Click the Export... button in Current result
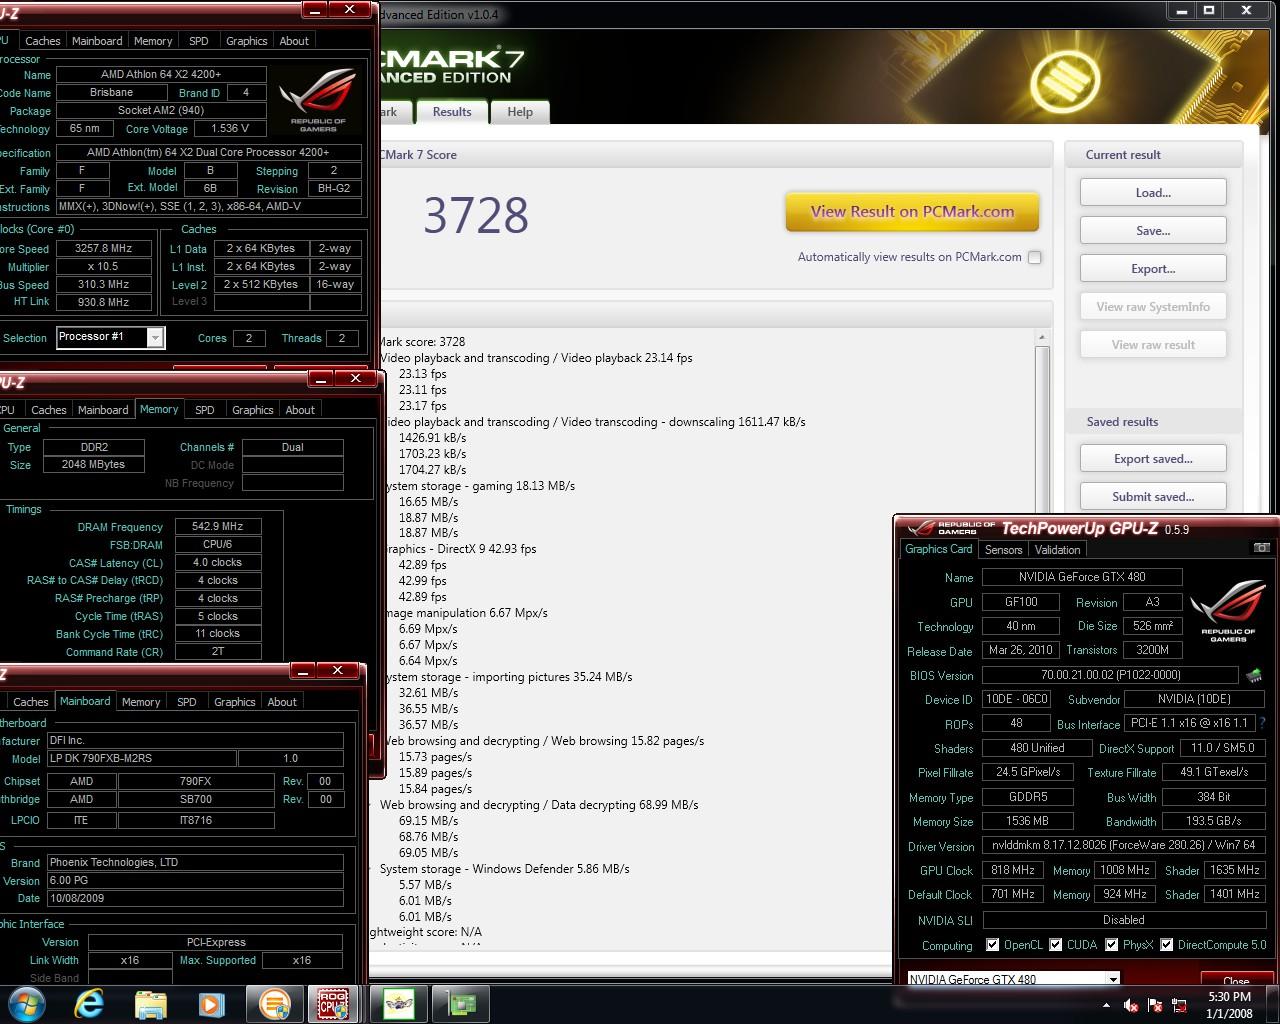The width and height of the screenshot is (1280, 1024). [1153, 269]
